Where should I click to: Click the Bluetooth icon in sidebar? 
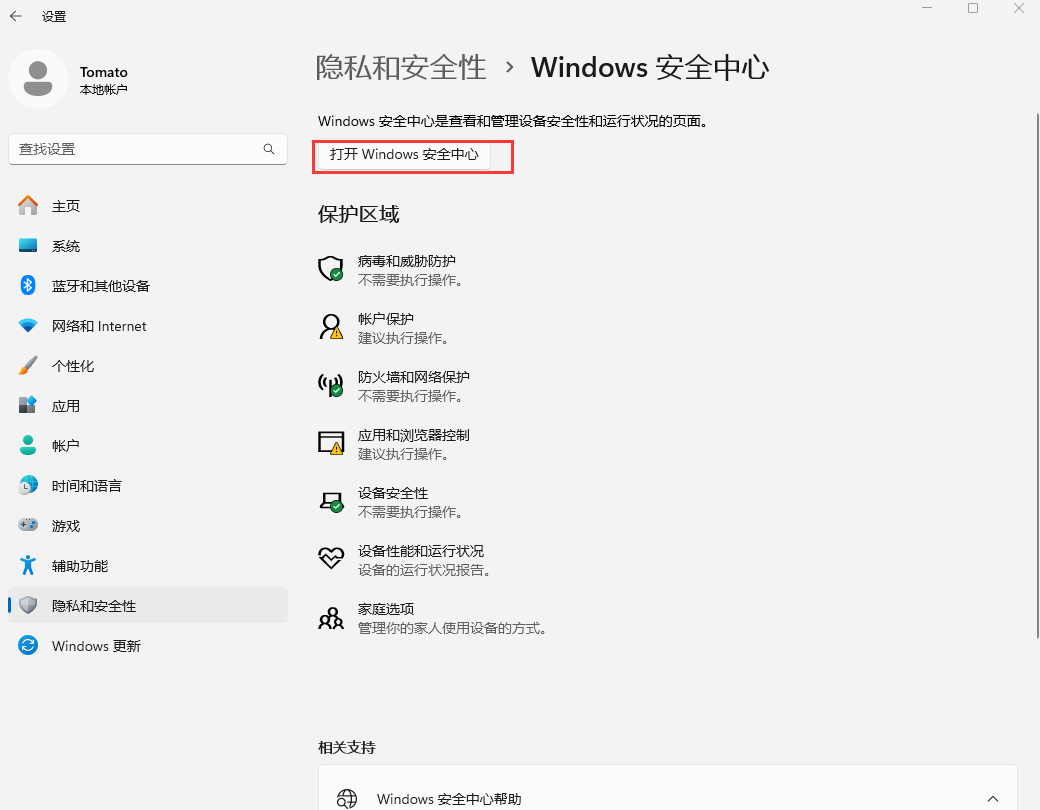click(x=28, y=286)
